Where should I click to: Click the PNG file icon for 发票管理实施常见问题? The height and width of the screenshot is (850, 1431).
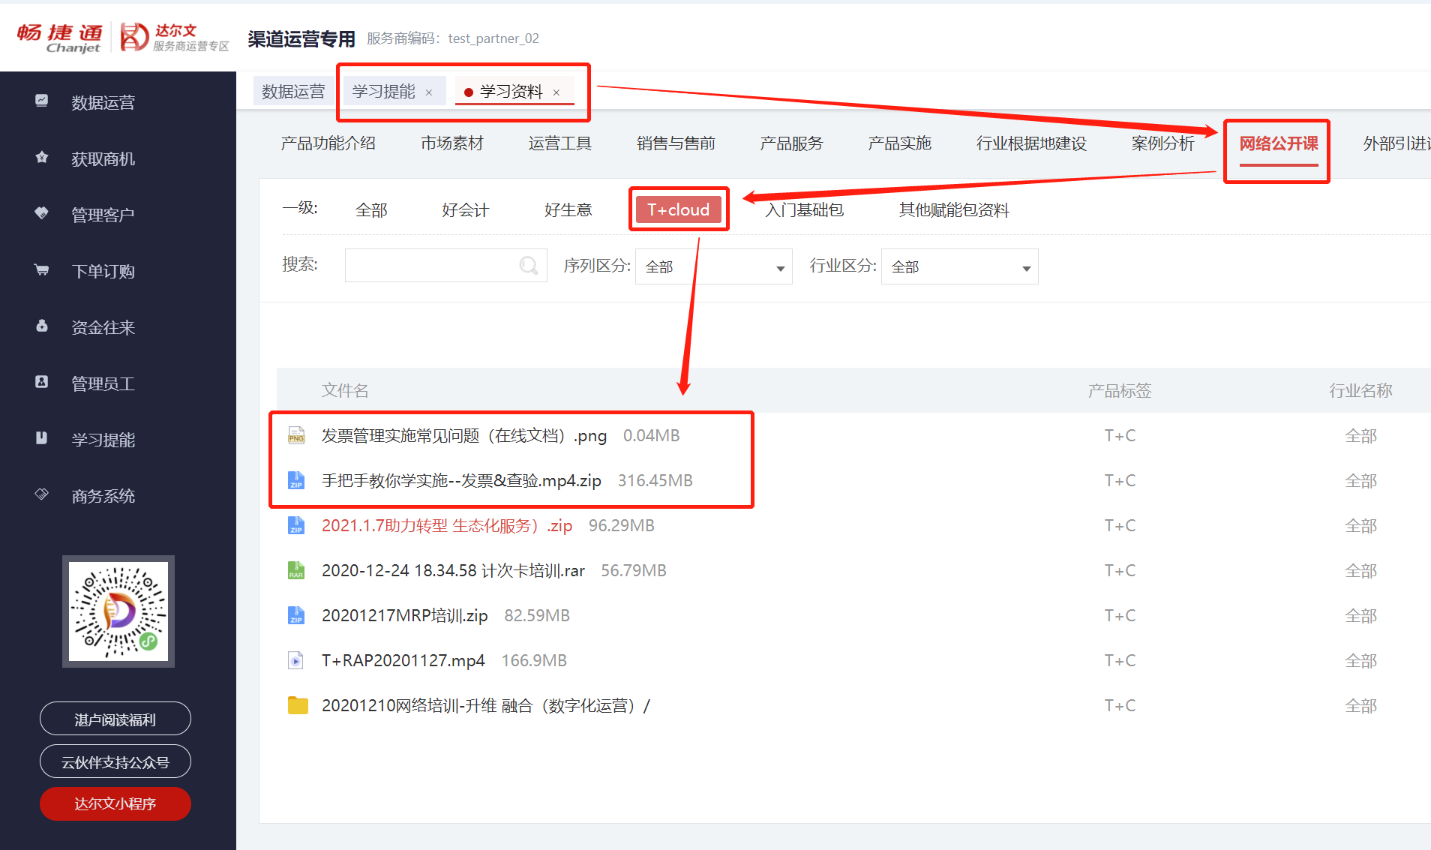pos(296,436)
